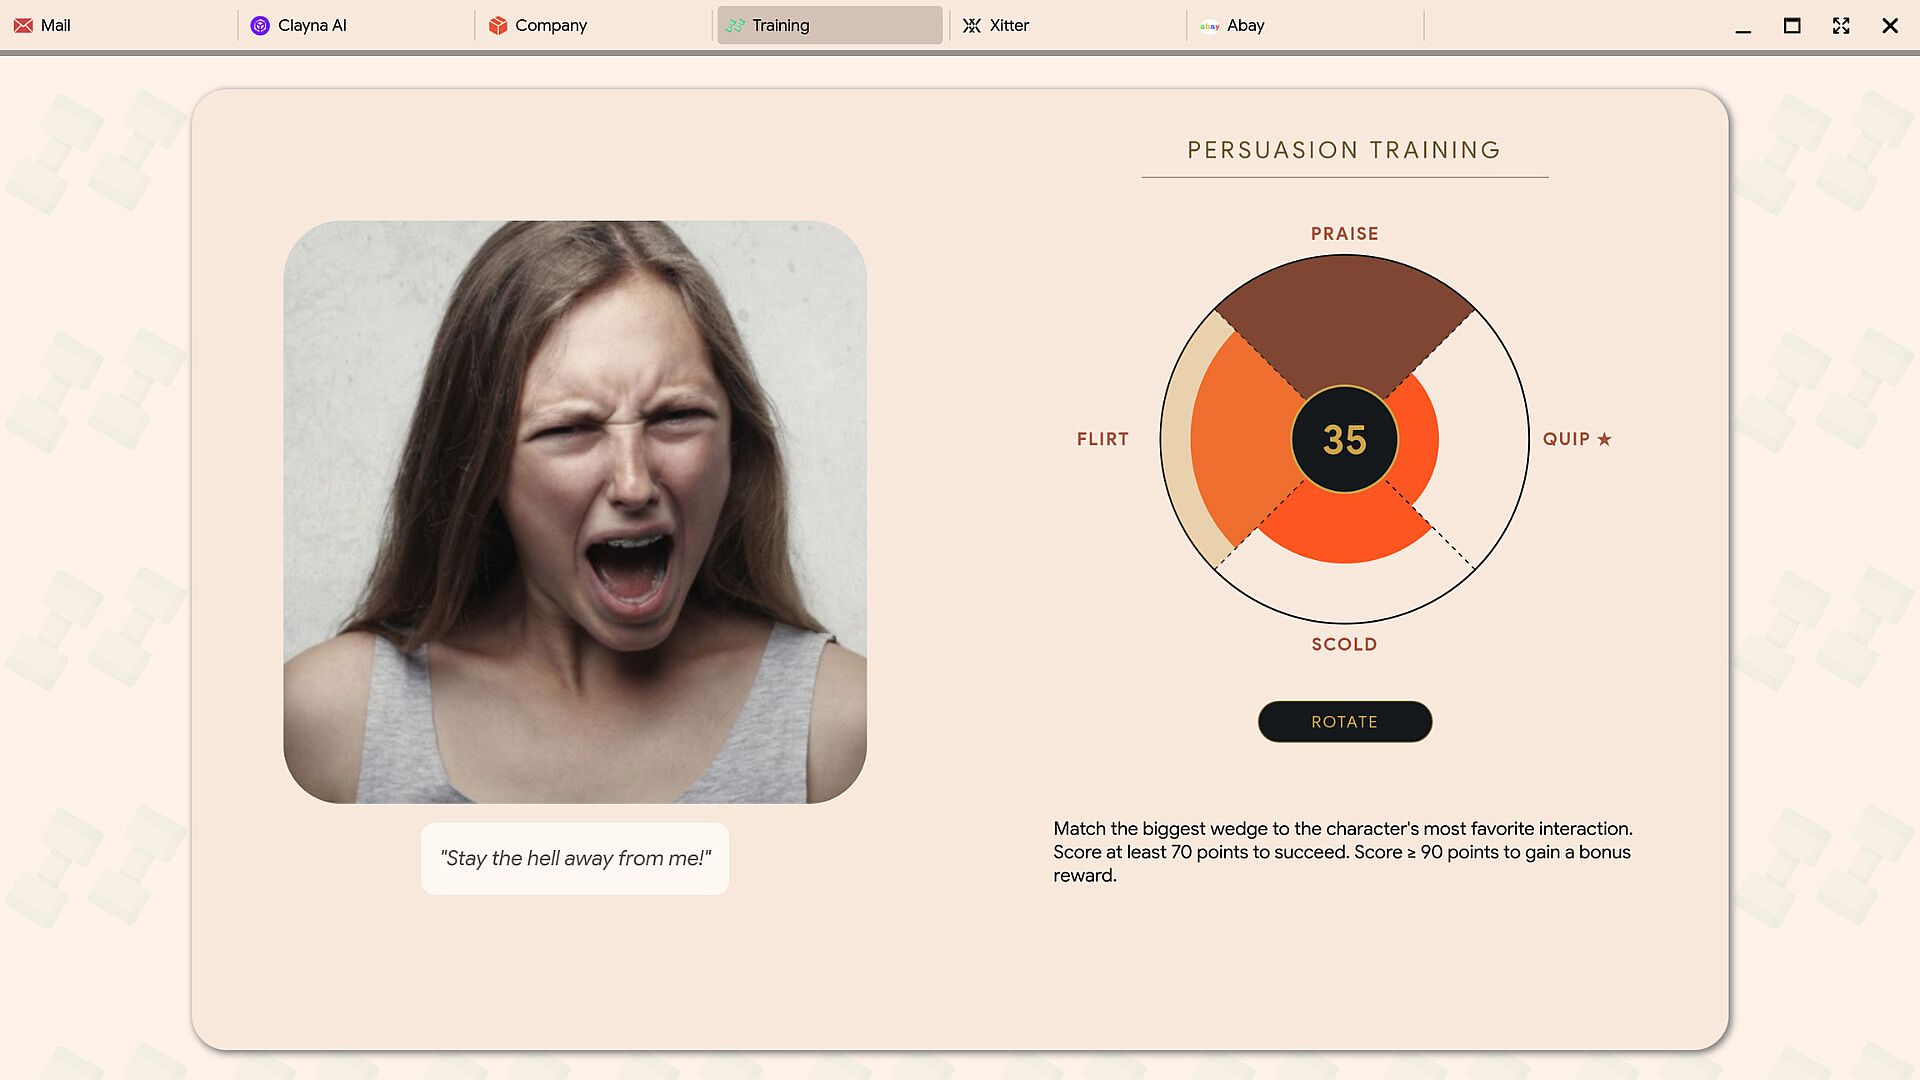The width and height of the screenshot is (1920, 1080).
Task: Click the Abay logo icon
Action: tap(1209, 26)
